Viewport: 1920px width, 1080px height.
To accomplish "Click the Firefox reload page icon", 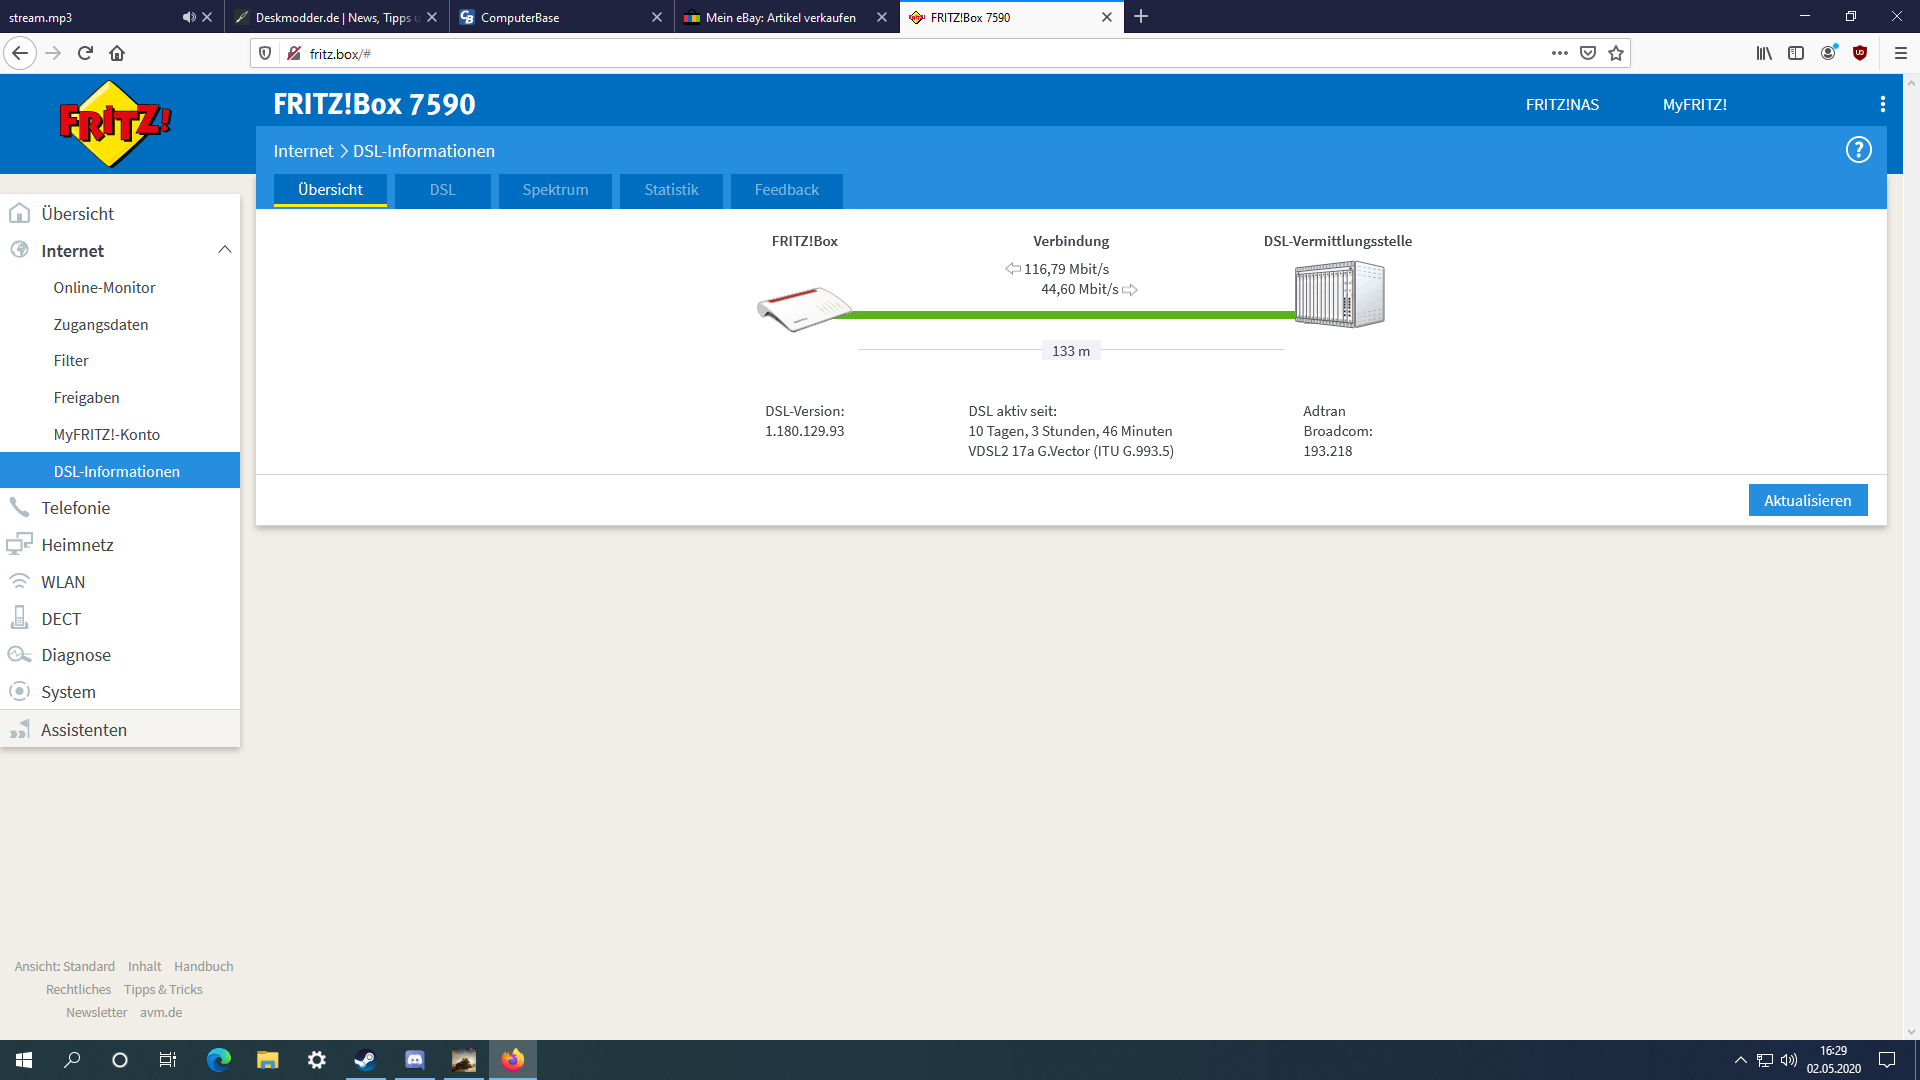I will pyautogui.click(x=85, y=53).
